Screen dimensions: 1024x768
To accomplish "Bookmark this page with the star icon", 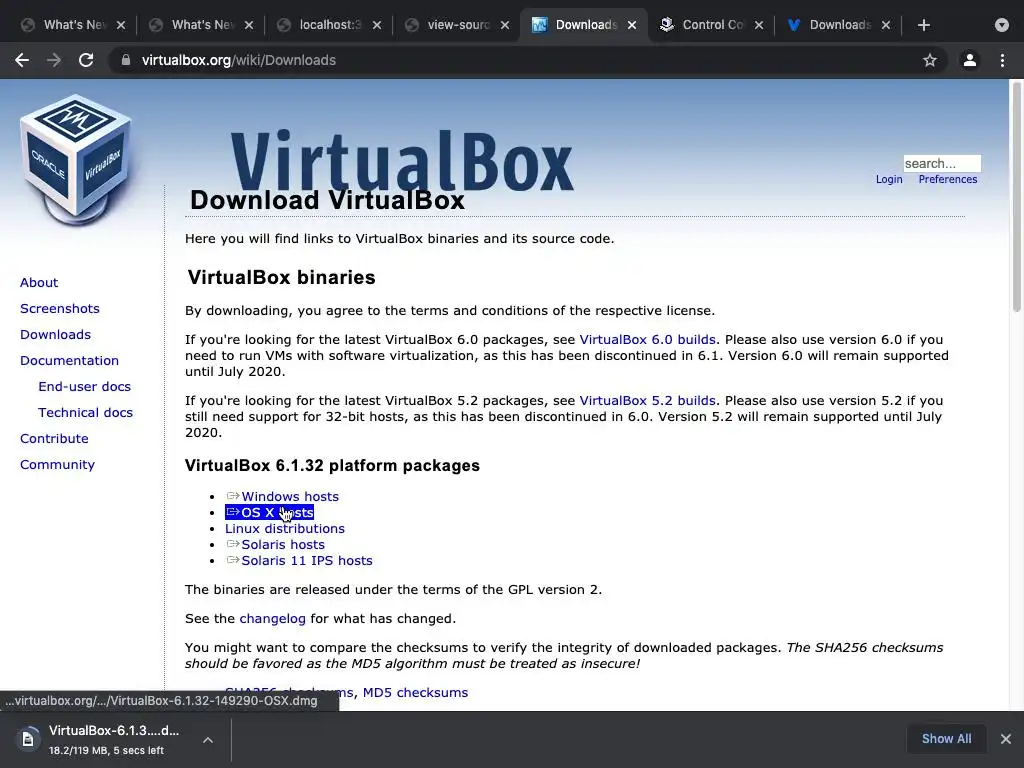I will [930, 60].
